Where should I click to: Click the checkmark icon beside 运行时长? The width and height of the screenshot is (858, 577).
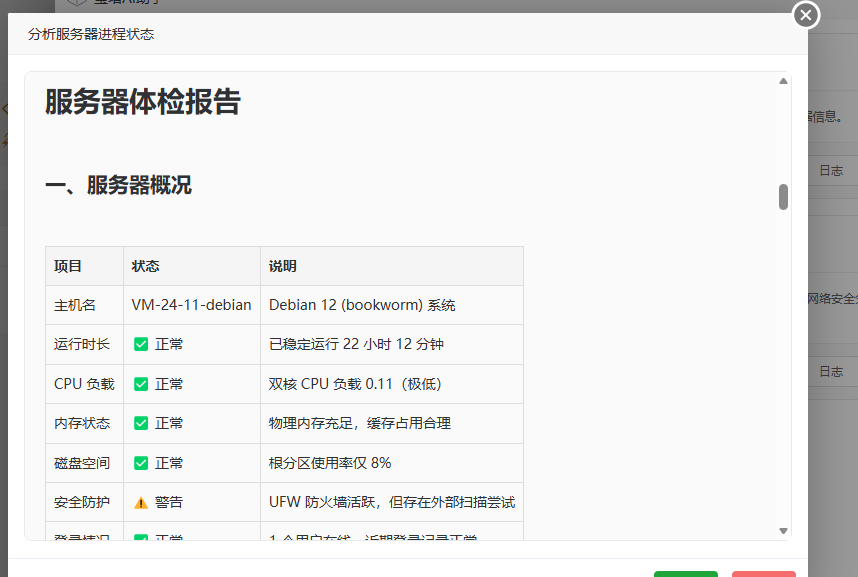(x=141, y=344)
